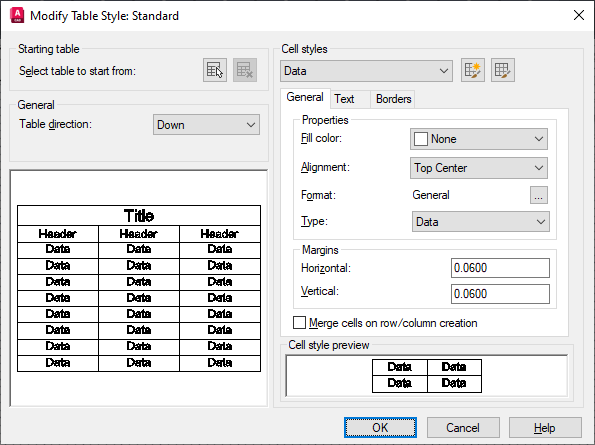Create a new cell style icon
This screenshot has height=445, width=595.
472,70
